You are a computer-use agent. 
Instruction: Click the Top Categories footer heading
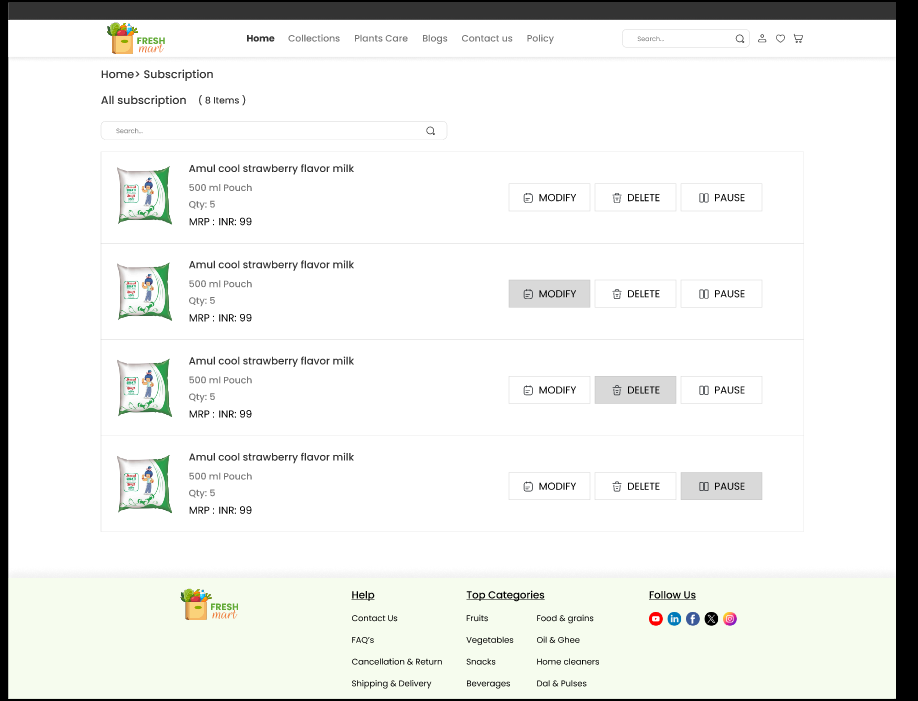coord(505,595)
